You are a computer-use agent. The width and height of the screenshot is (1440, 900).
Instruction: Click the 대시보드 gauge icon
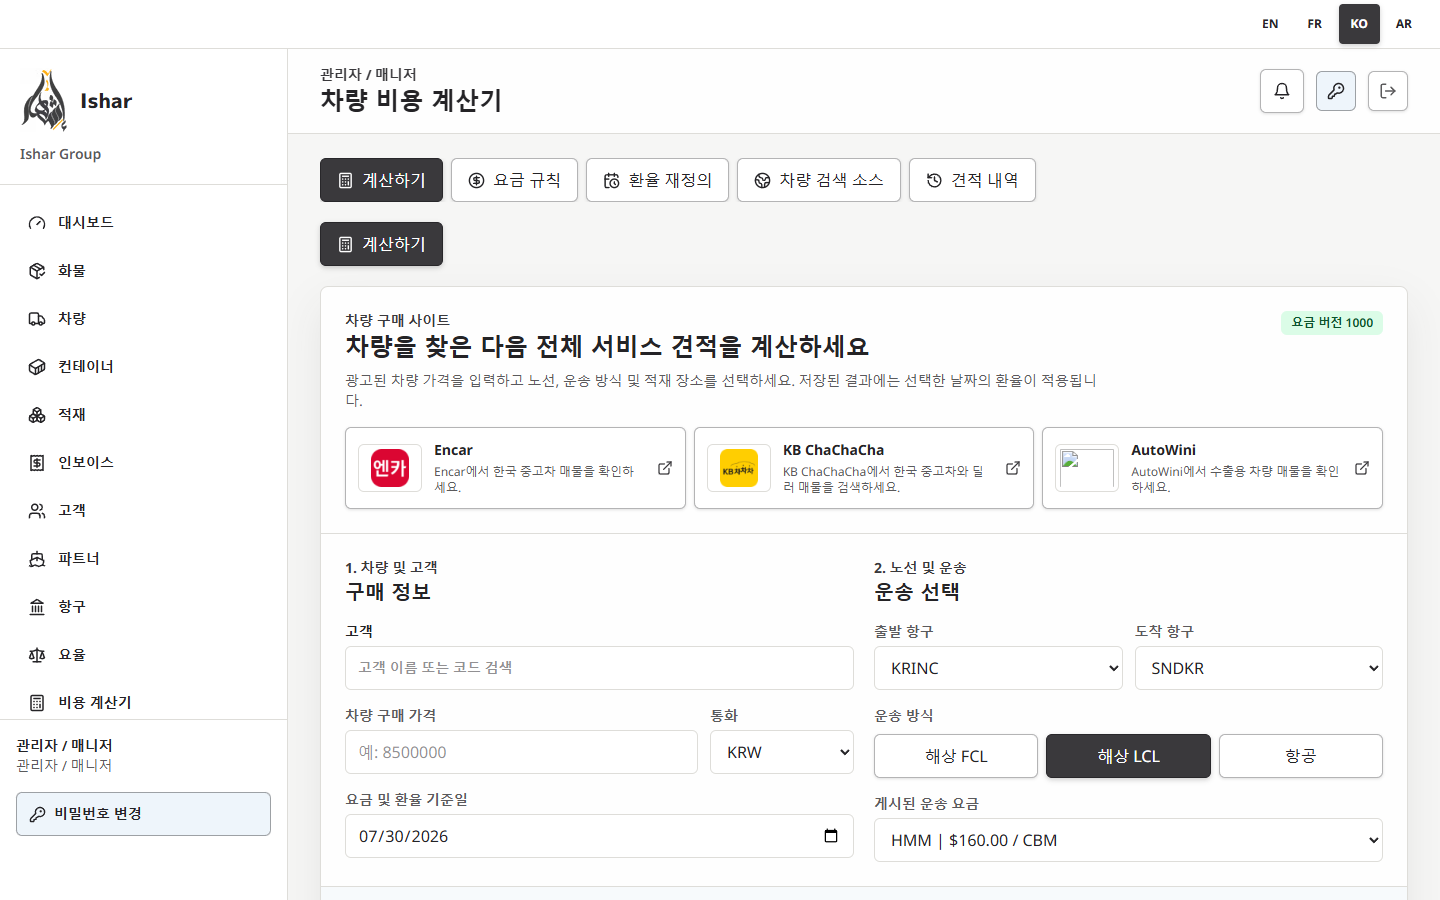tap(37, 223)
